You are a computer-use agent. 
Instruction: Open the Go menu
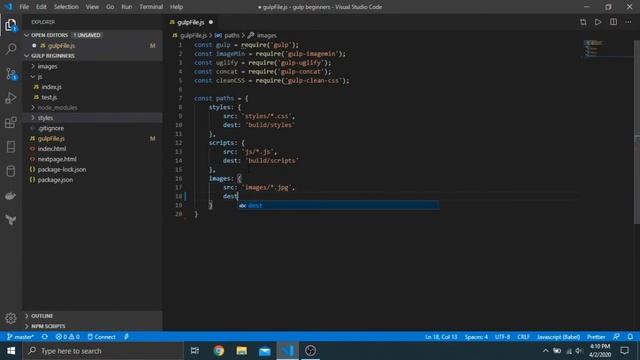coord(110,7)
